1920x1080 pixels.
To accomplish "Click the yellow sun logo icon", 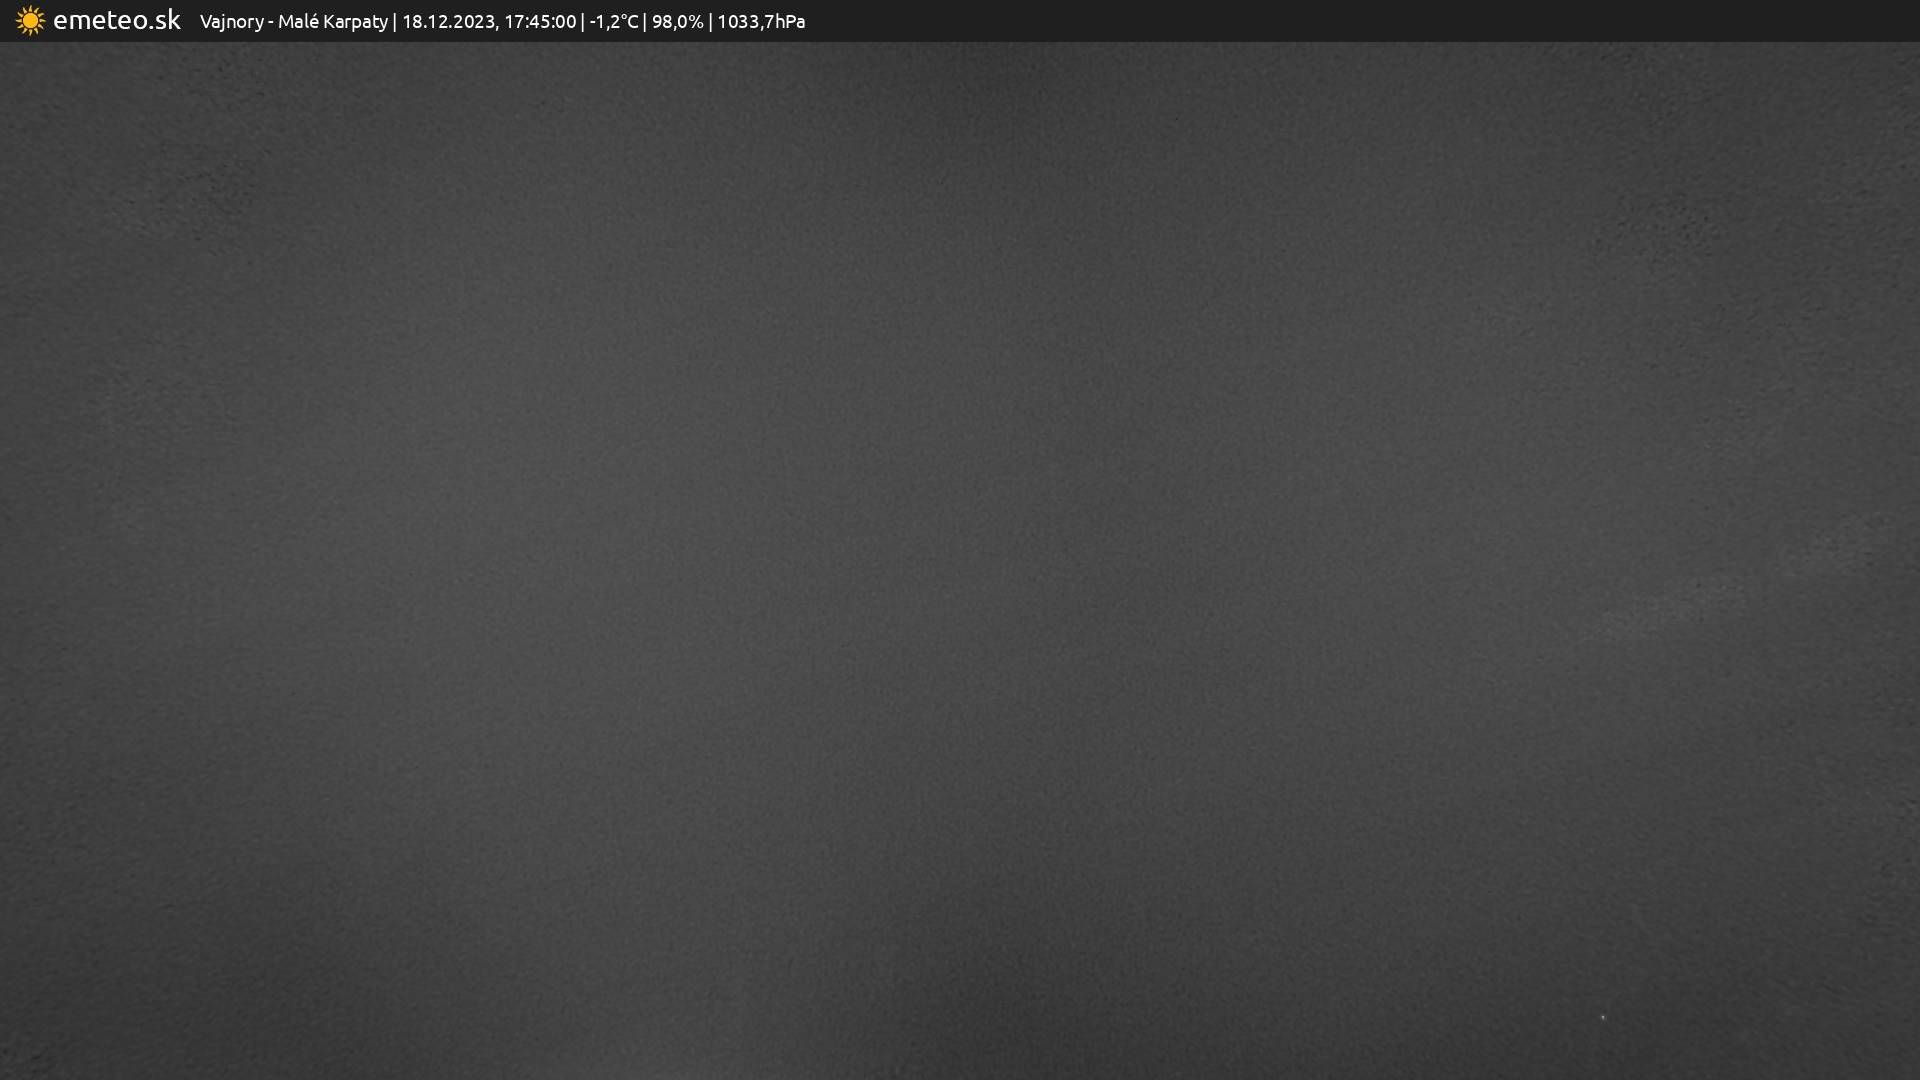I will point(30,21).
